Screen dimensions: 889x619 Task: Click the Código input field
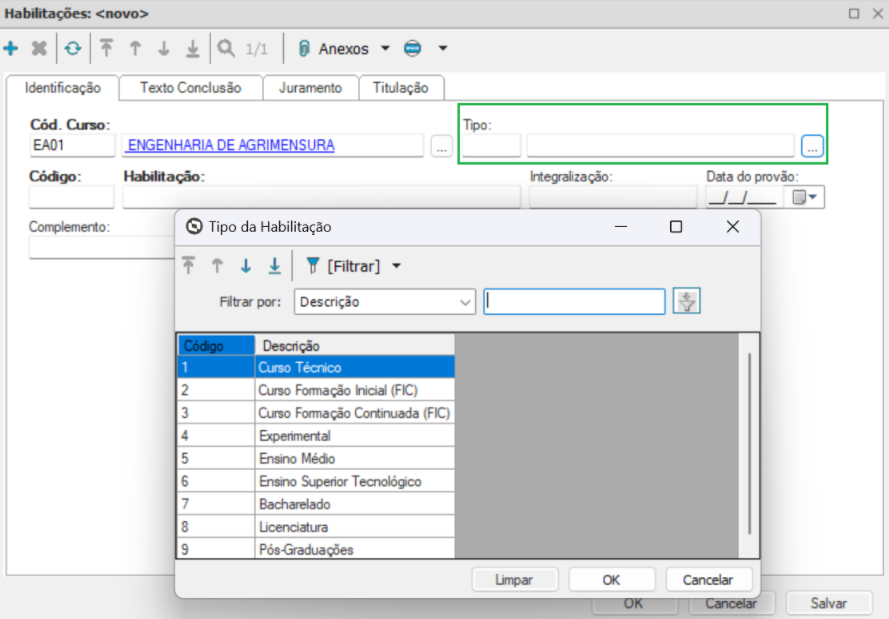72,197
